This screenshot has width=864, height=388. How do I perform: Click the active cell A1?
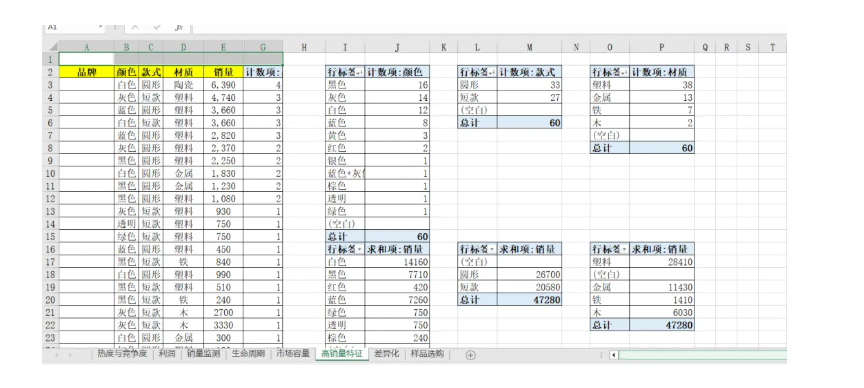[x=87, y=59]
